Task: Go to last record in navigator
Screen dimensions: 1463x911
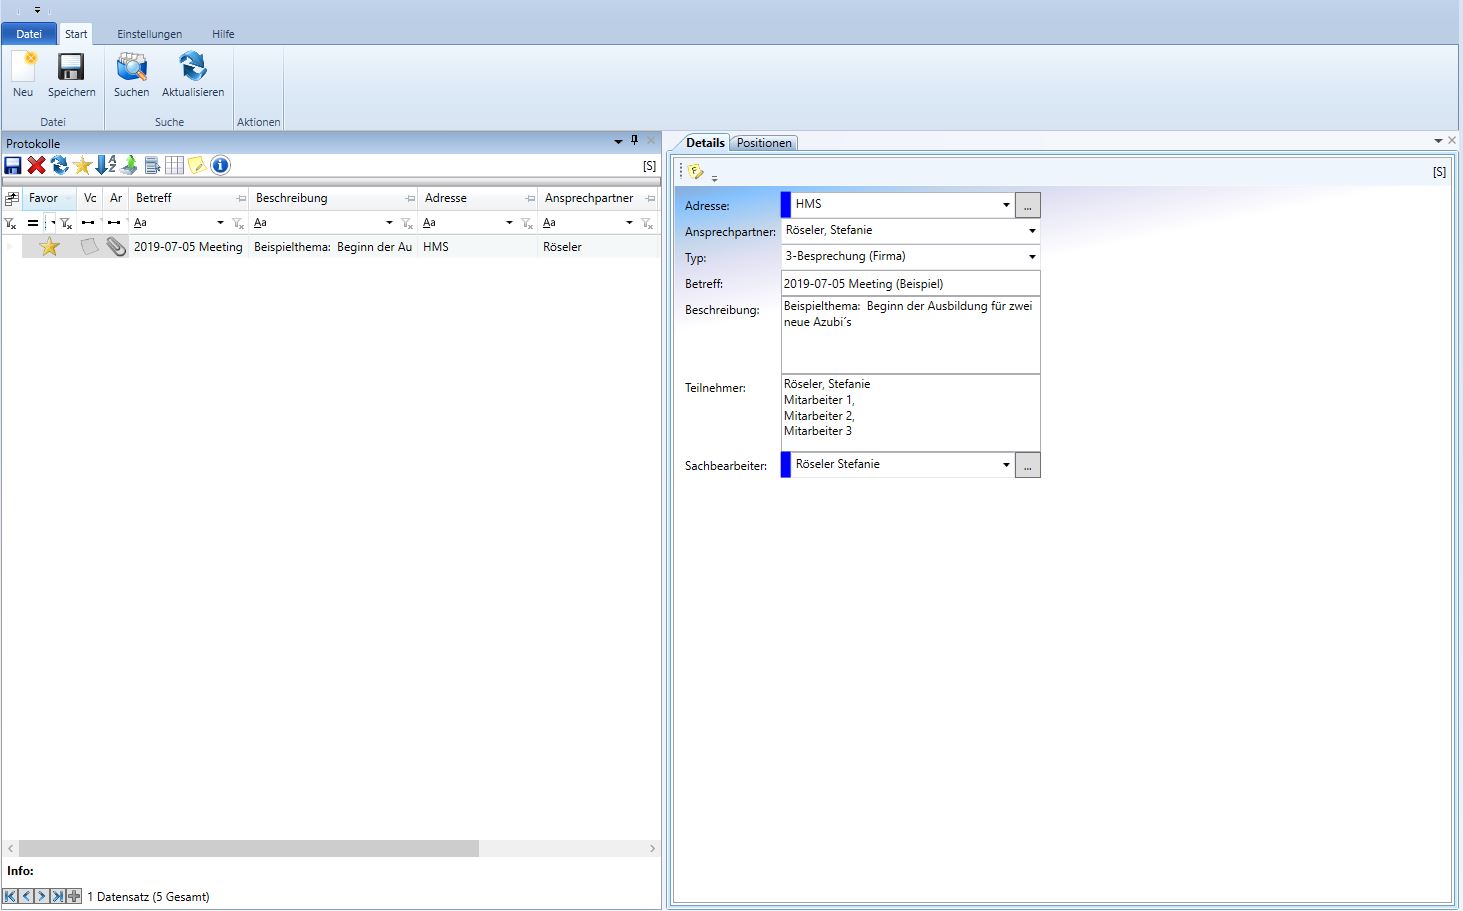Action: coord(58,896)
